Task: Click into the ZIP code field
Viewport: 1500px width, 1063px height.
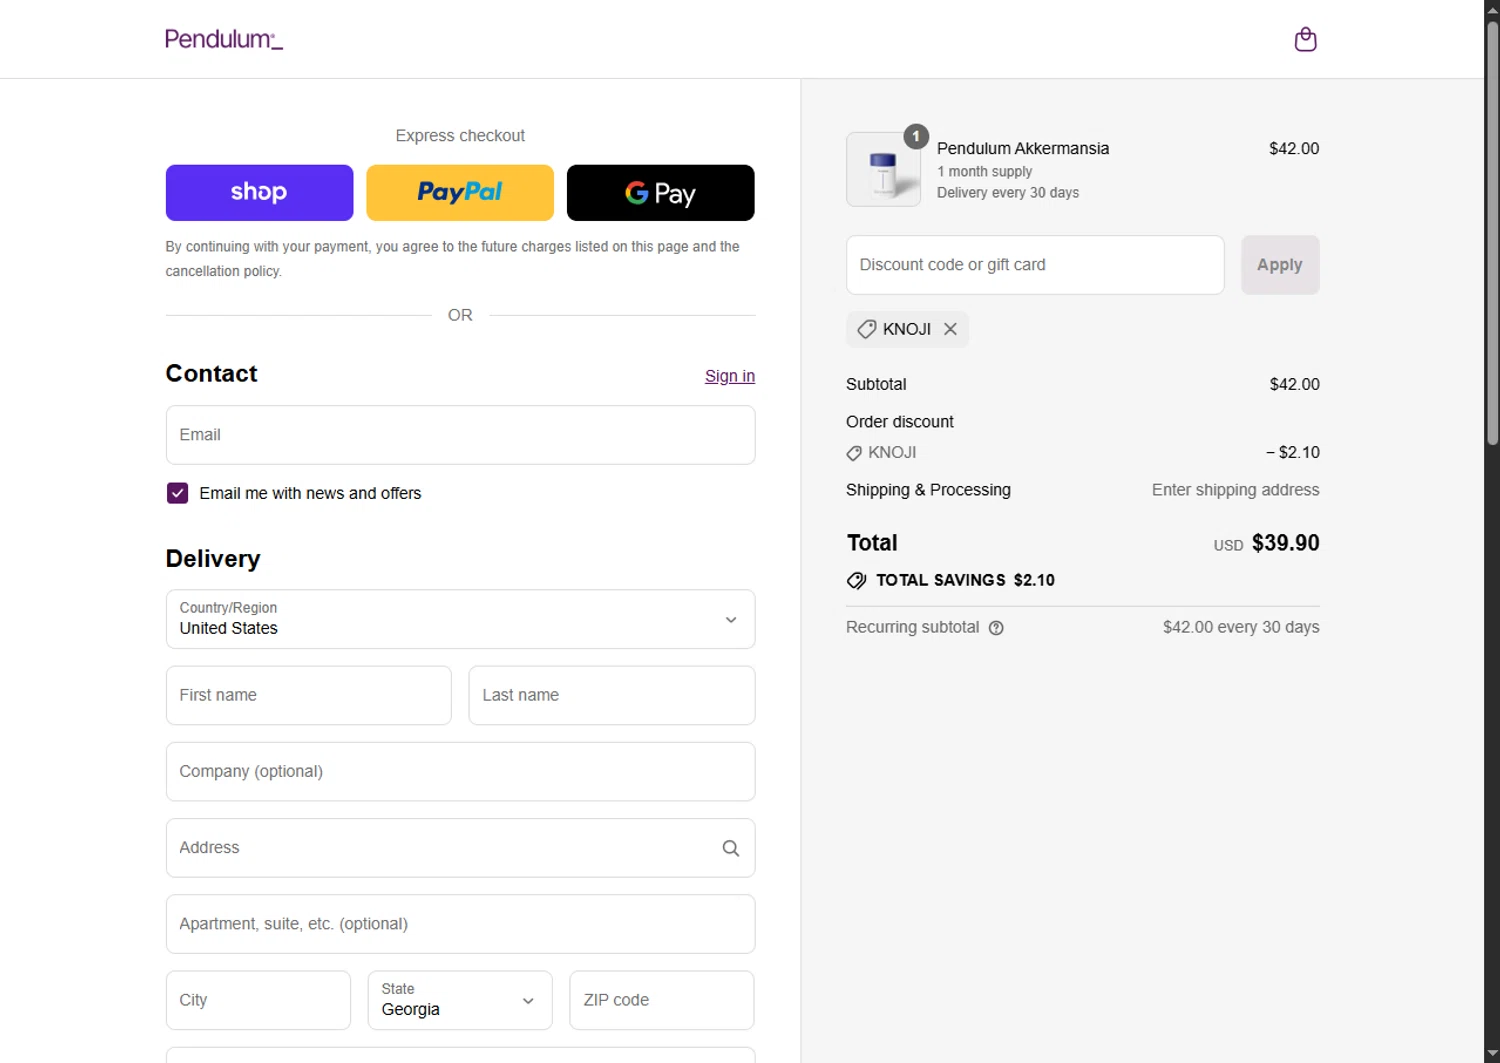Action: tap(661, 1000)
